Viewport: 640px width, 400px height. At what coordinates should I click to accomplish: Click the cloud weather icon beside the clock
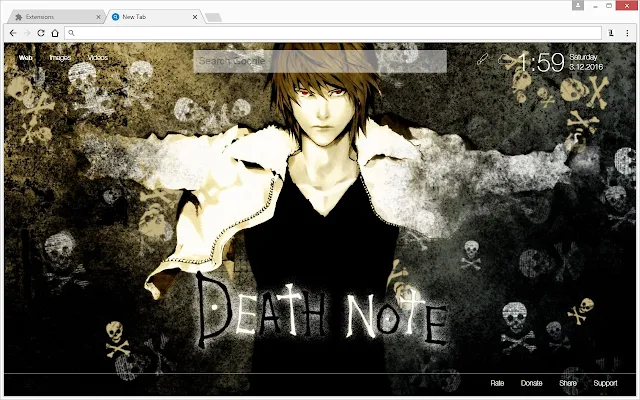pyautogui.click(x=504, y=60)
